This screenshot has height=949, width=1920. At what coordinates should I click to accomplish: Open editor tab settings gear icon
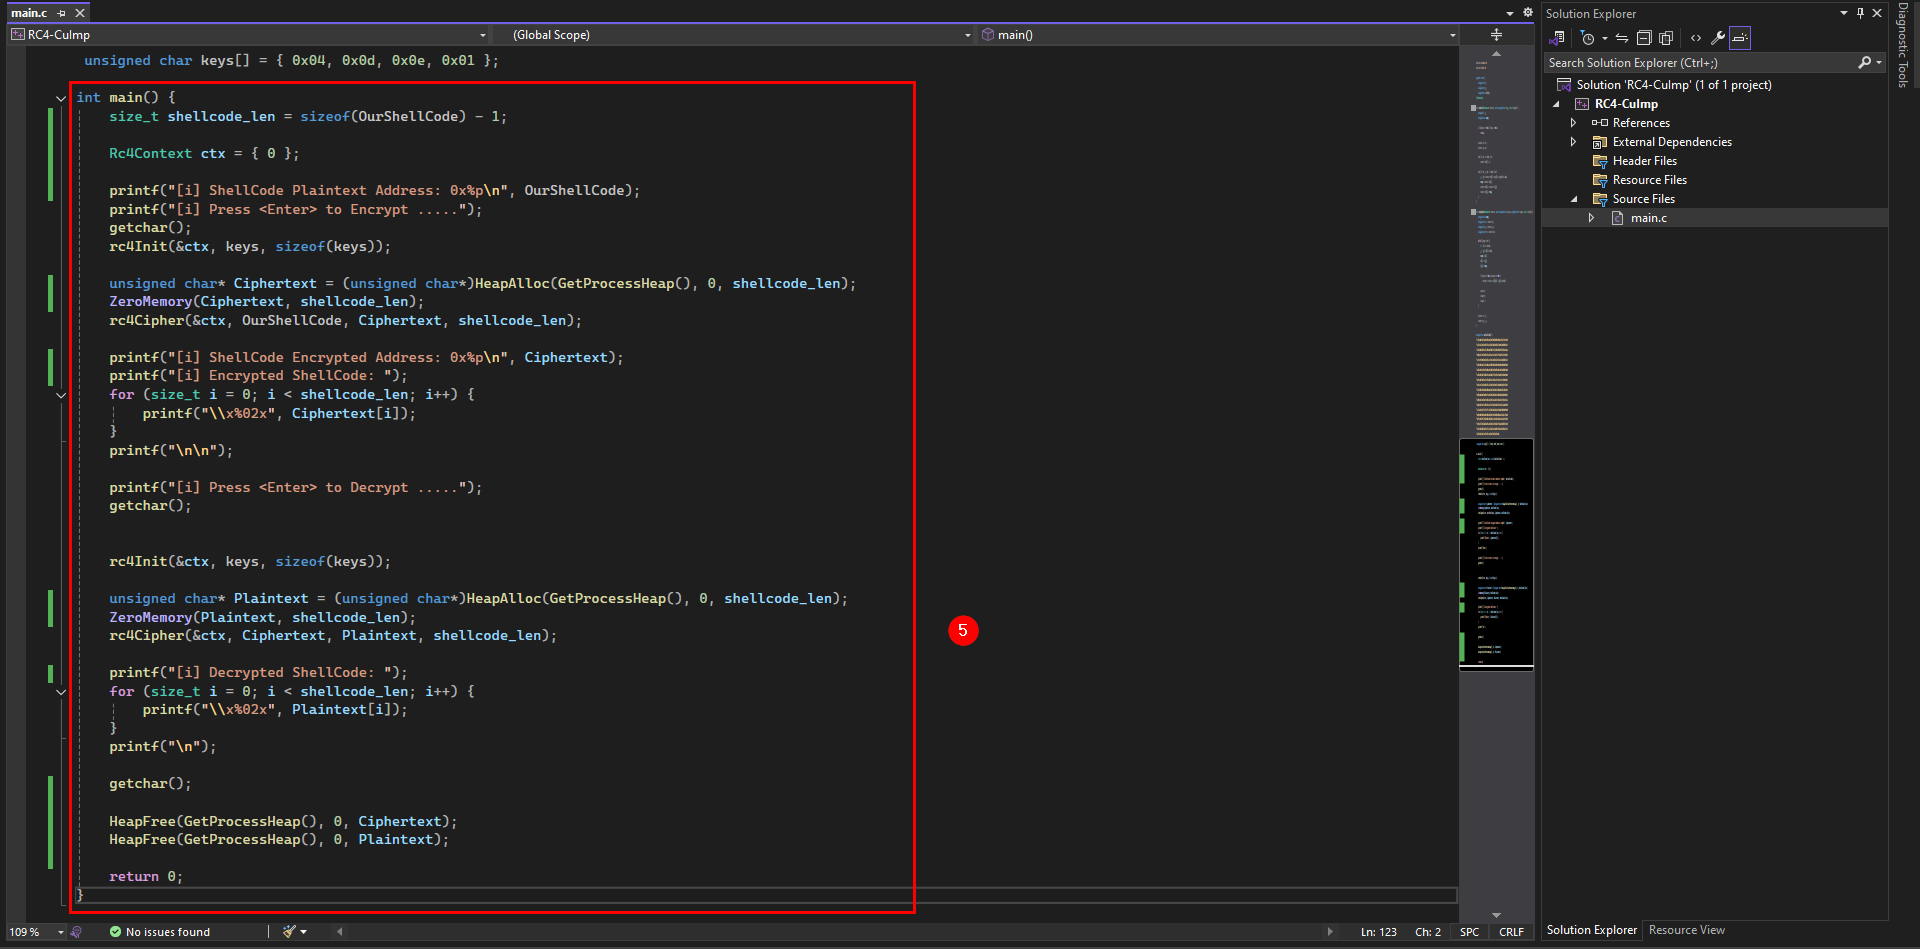tap(1527, 13)
